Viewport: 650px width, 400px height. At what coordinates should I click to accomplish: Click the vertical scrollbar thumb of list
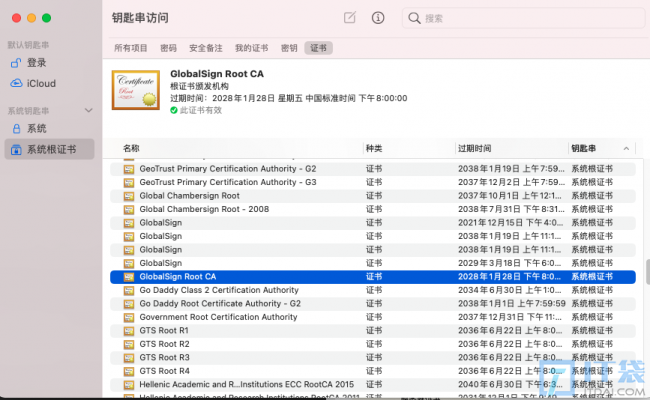pyautogui.click(x=647, y=272)
